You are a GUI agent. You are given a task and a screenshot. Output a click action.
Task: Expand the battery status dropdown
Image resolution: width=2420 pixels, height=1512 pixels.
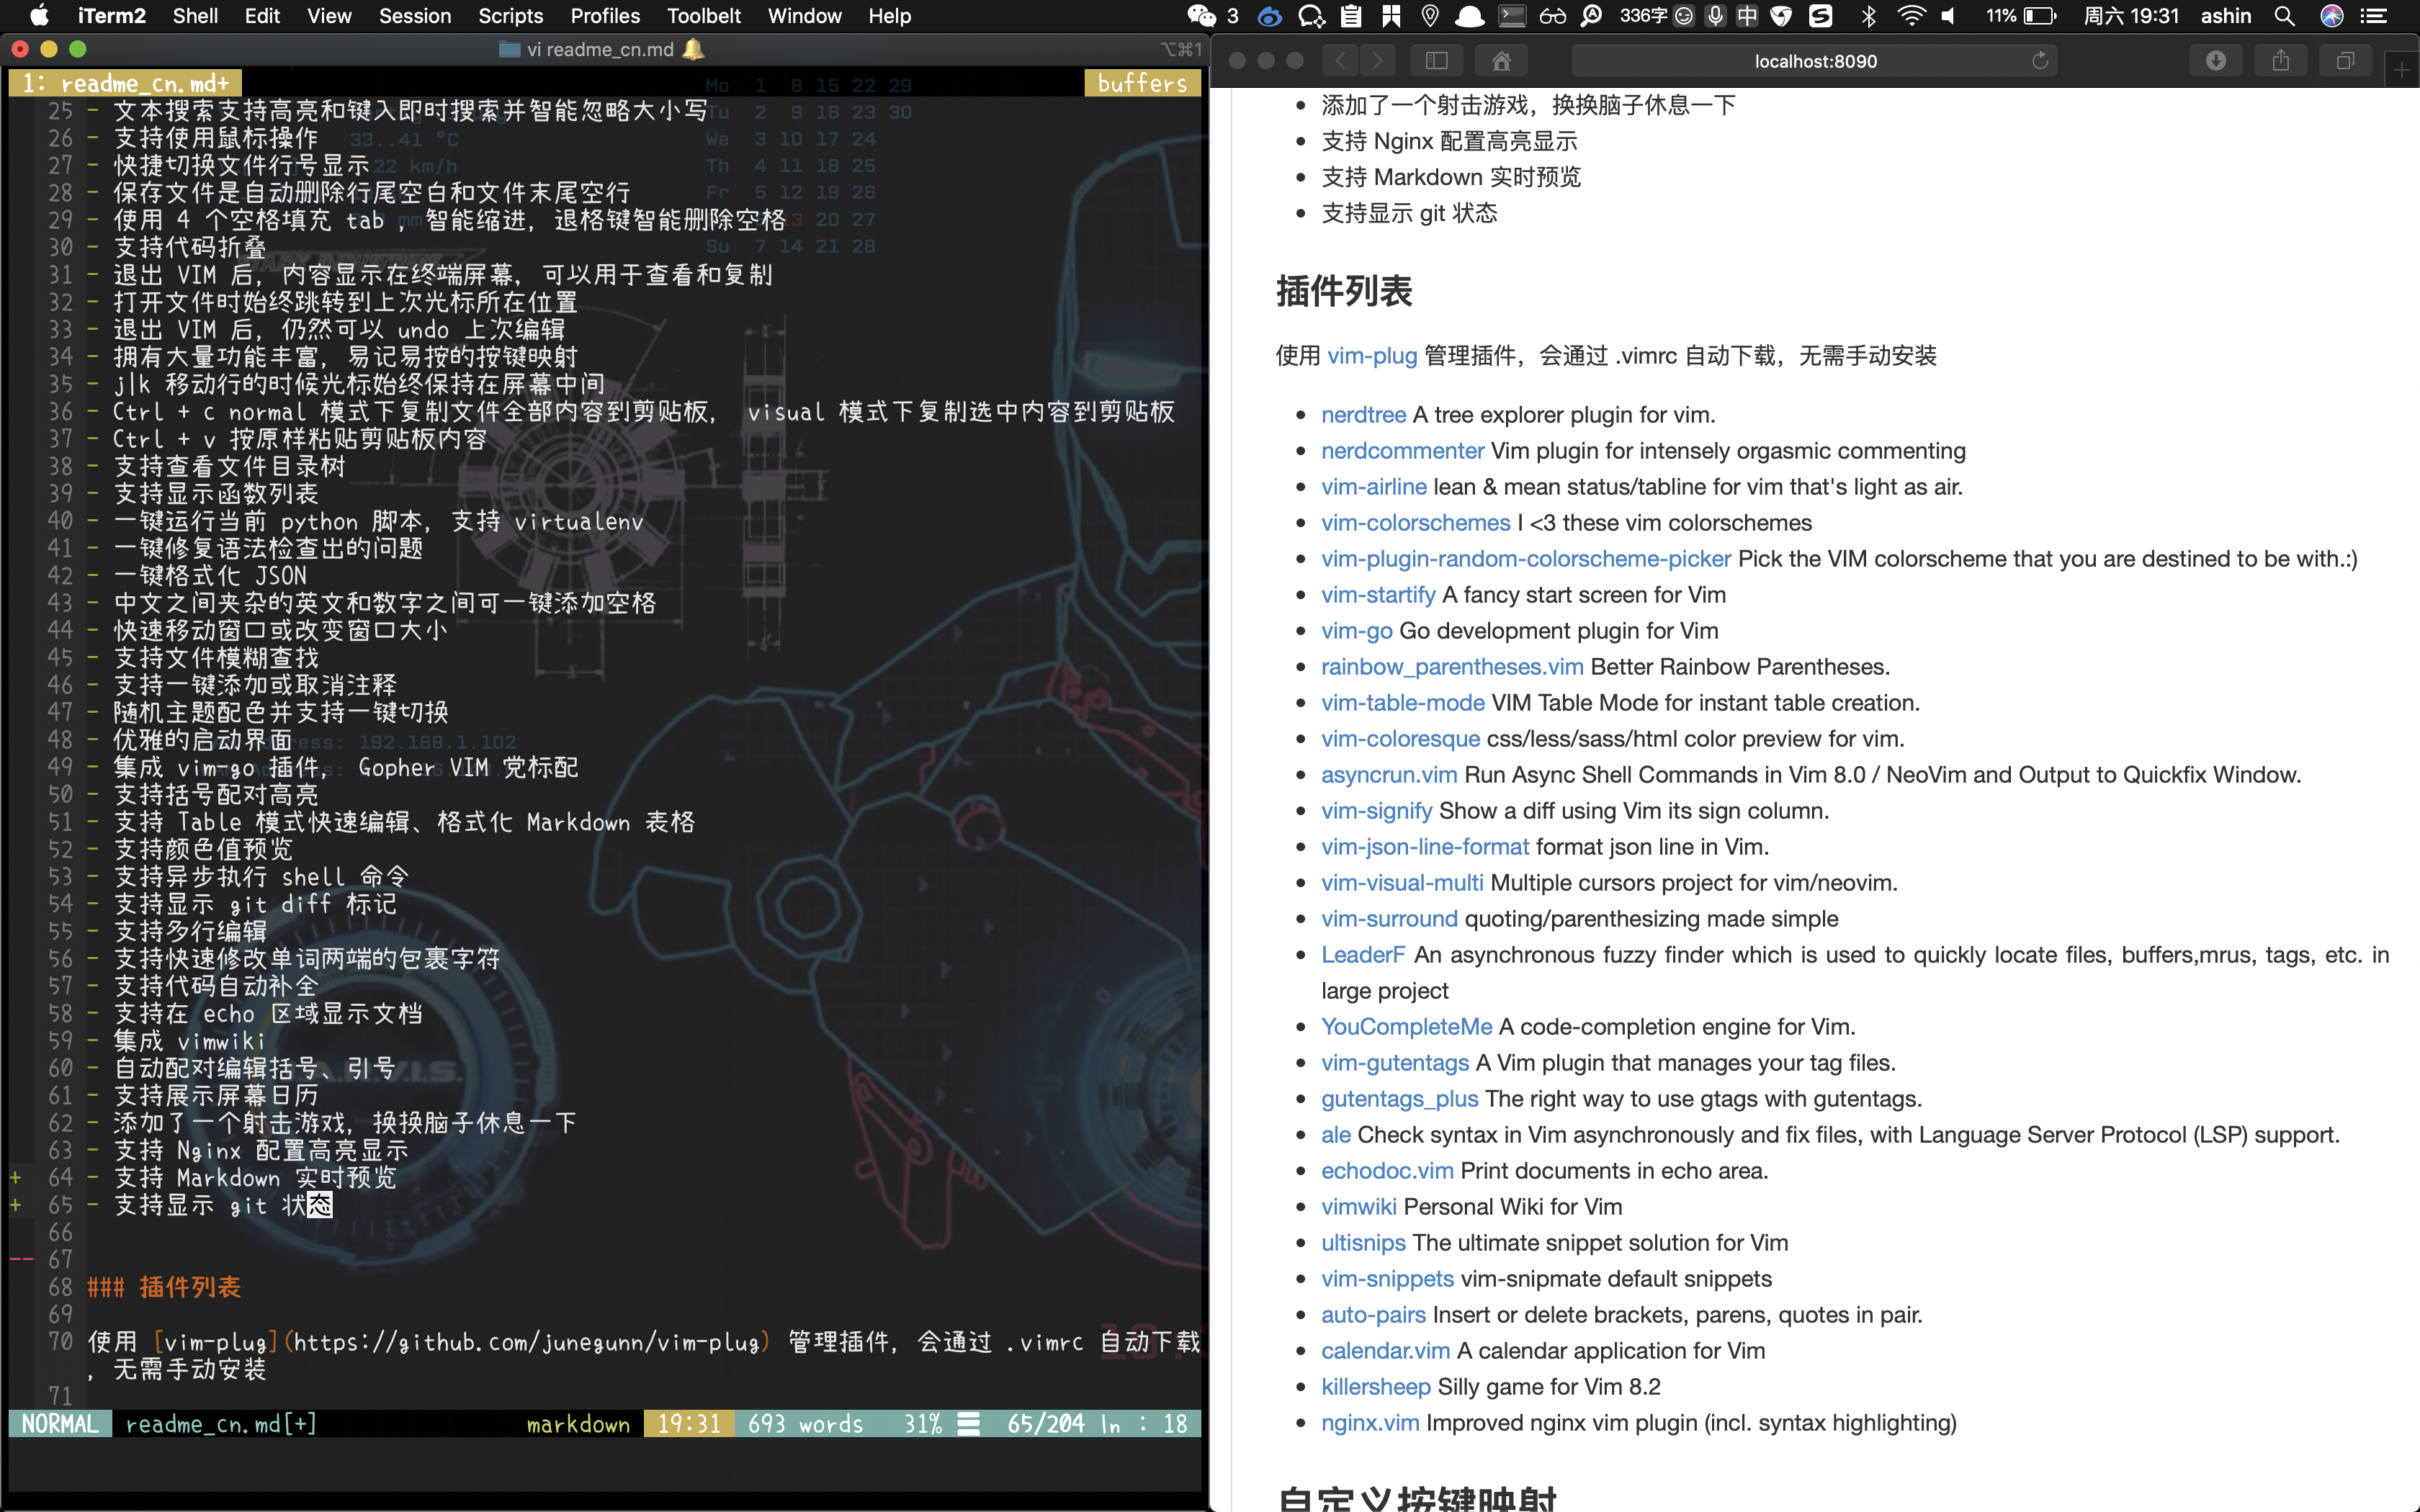2039,16
